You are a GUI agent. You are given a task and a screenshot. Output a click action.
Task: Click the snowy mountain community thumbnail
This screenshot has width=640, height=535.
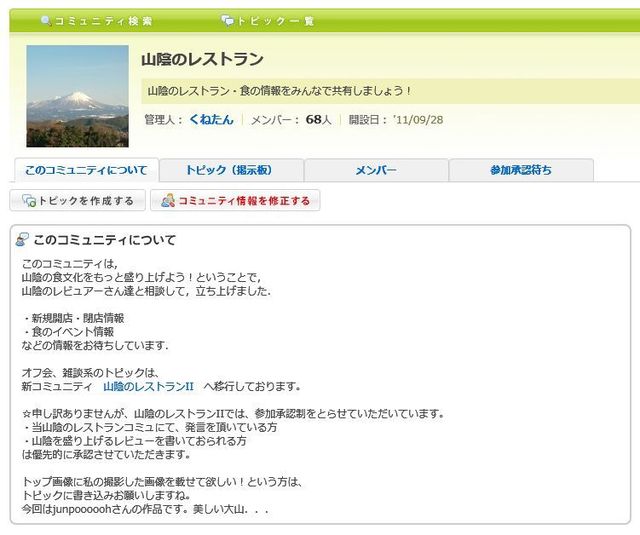[77, 96]
